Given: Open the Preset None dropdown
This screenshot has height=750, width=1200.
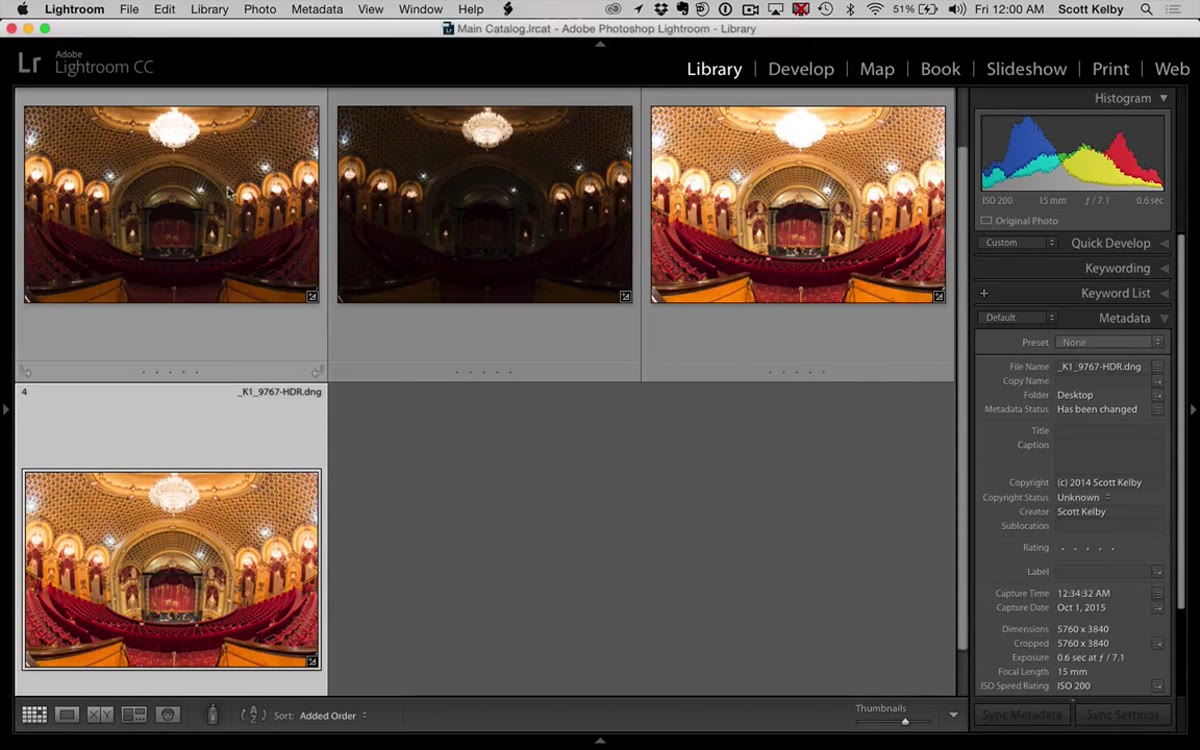Looking at the screenshot, I should (x=1109, y=342).
